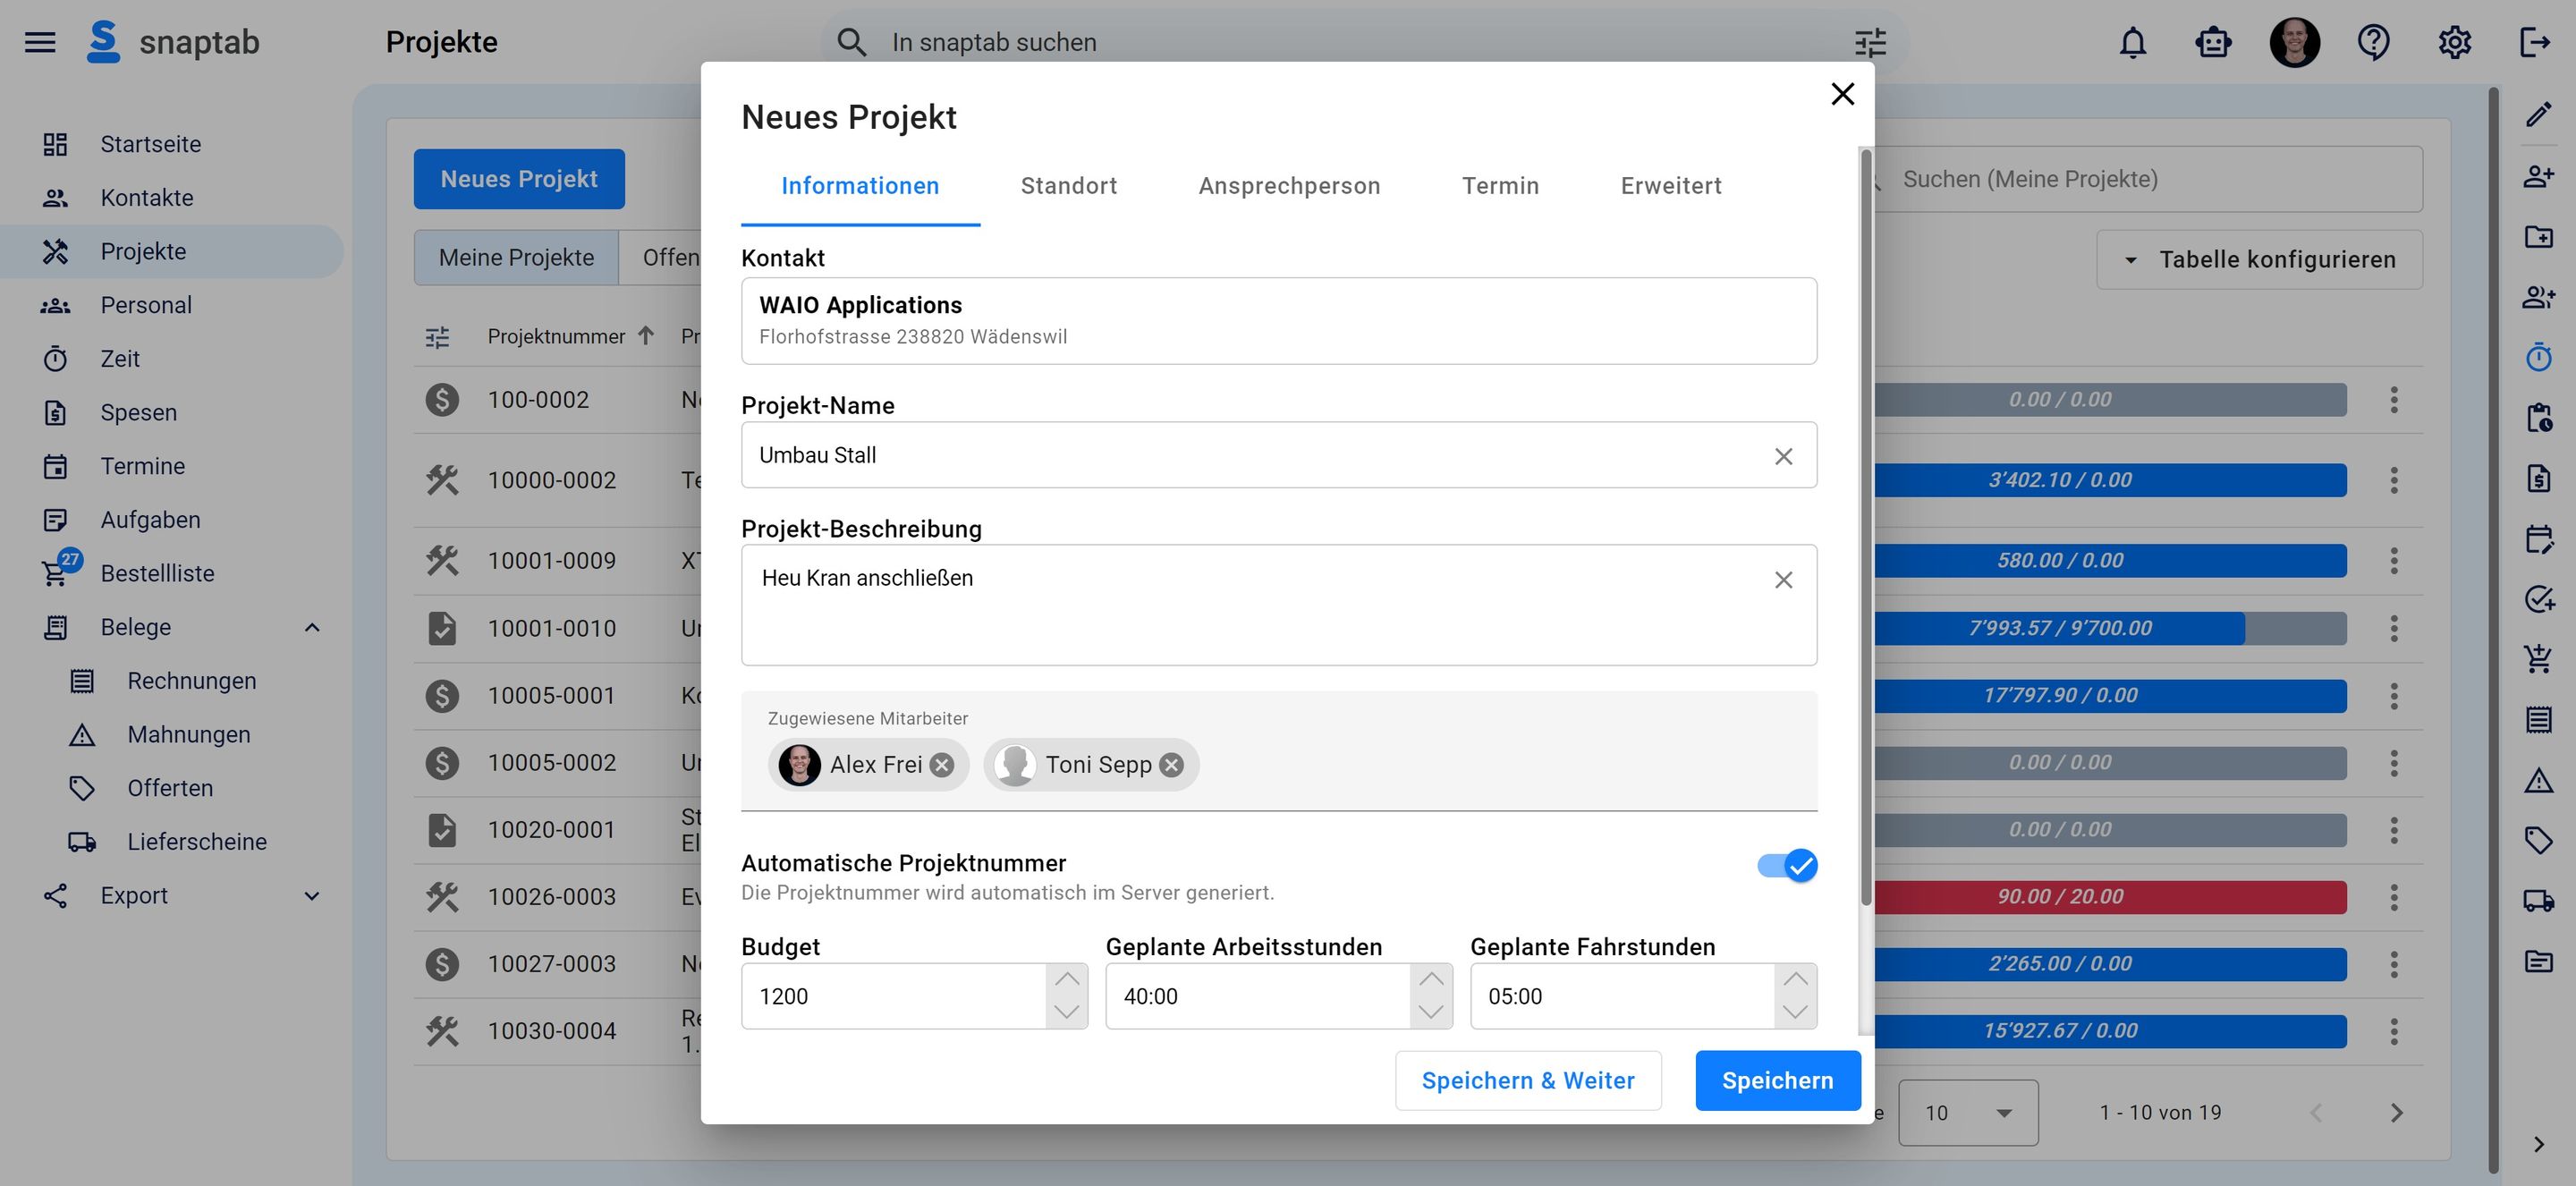
Task: Decrease Geplante Arbeitsstunden
Action: coord(1431,1012)
